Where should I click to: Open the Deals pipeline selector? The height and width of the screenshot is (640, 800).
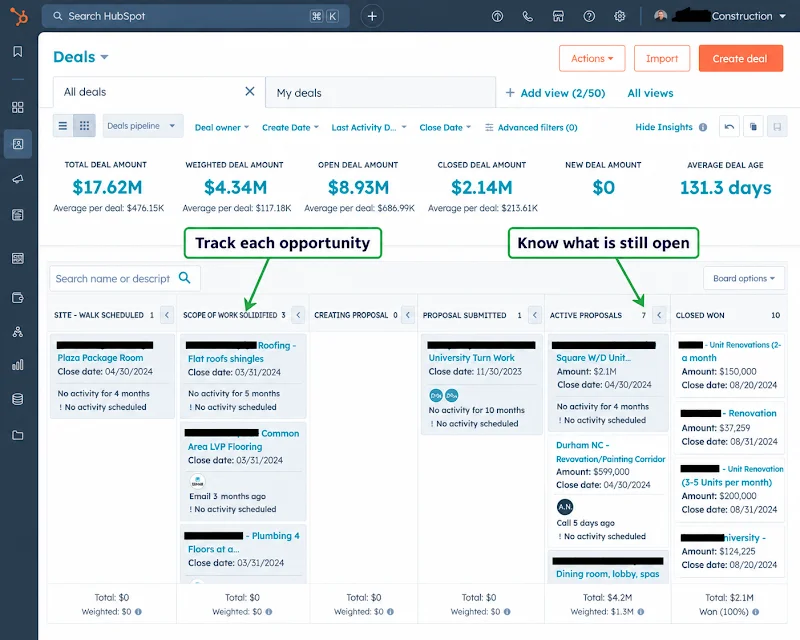tap(142, 126)
